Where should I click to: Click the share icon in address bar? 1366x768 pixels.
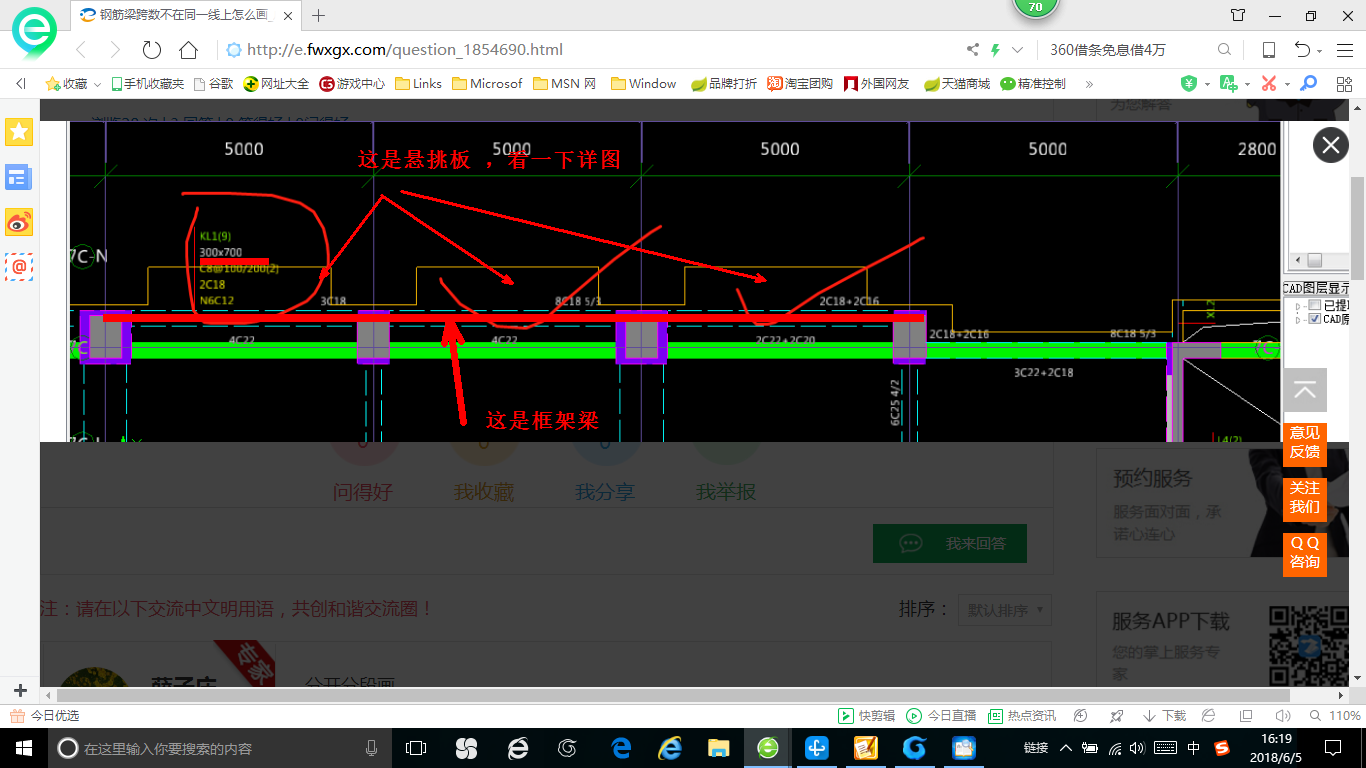[973, 50]
